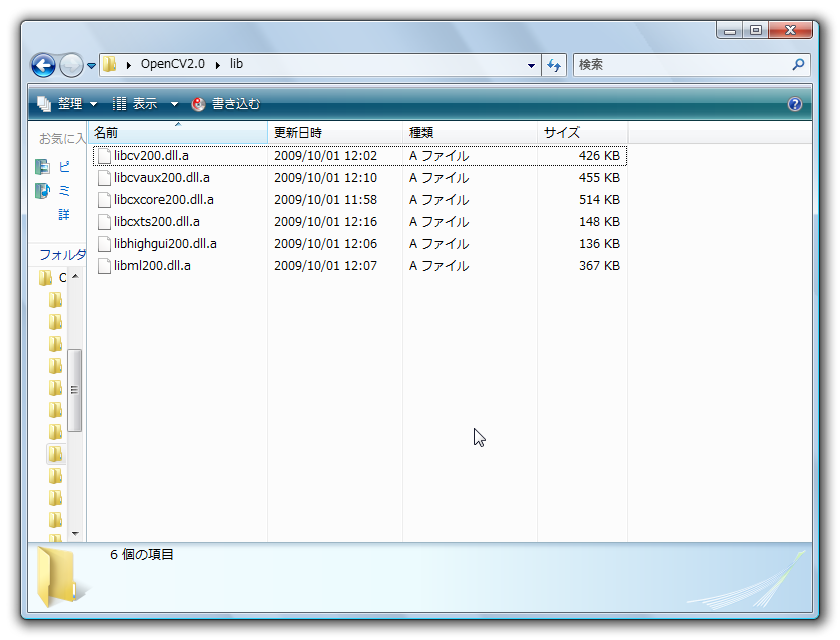Click the Forward navigation arrow button

click(x=71, y=66)
